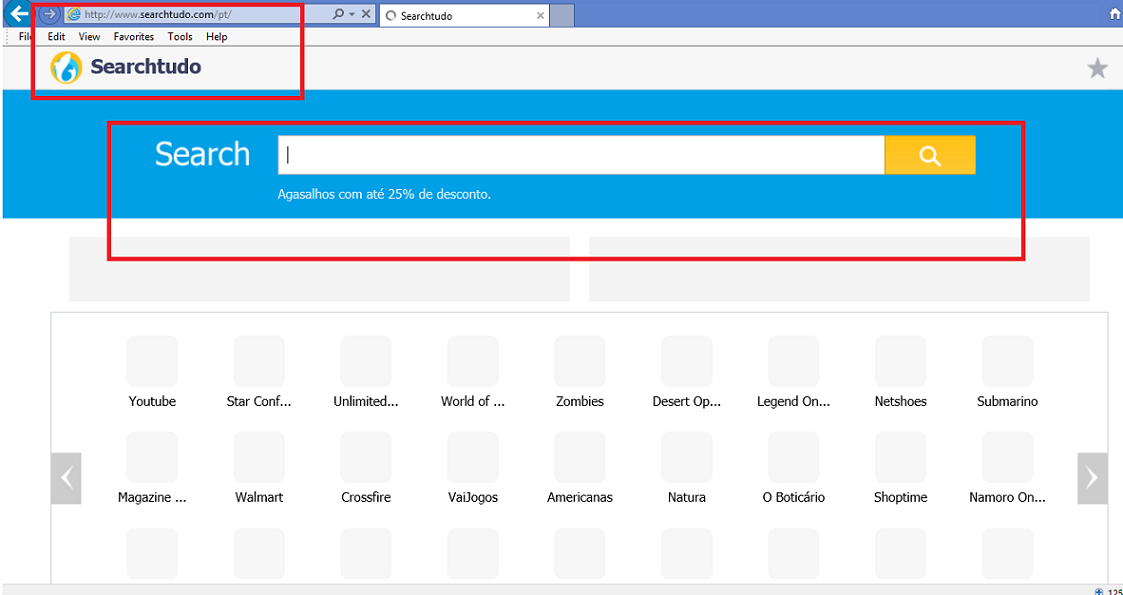Image resolution: width=1123 pixels, height=595 pixels.
Task: Open the Tools menu
Action: 180,37
